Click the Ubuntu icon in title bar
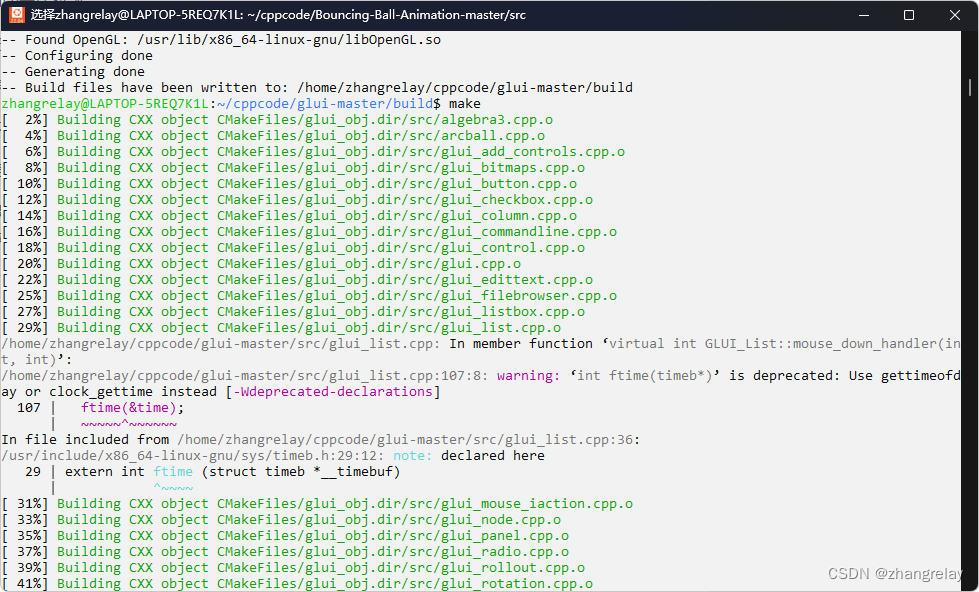Viewport: 979px width, 592px height. (x=17, y=14)
